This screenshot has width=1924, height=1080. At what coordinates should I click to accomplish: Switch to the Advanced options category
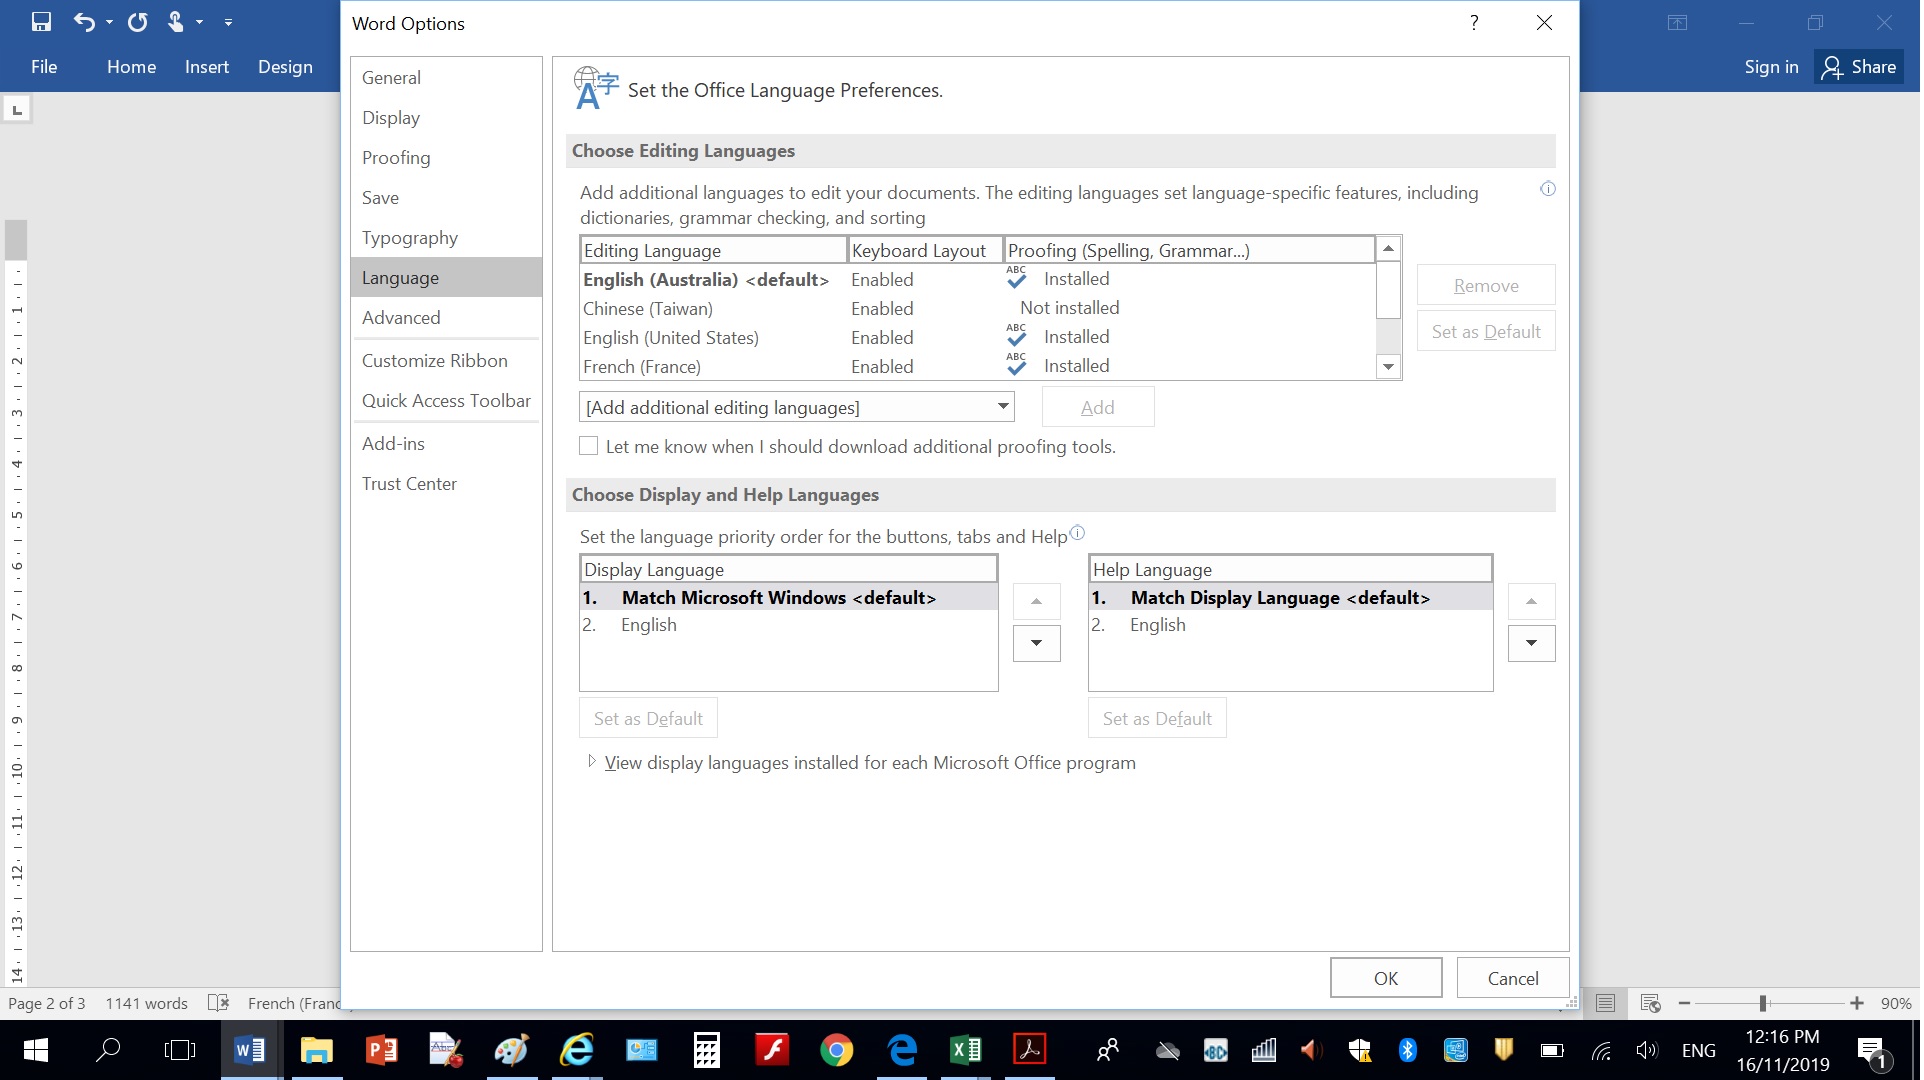(x=401, y=318)
